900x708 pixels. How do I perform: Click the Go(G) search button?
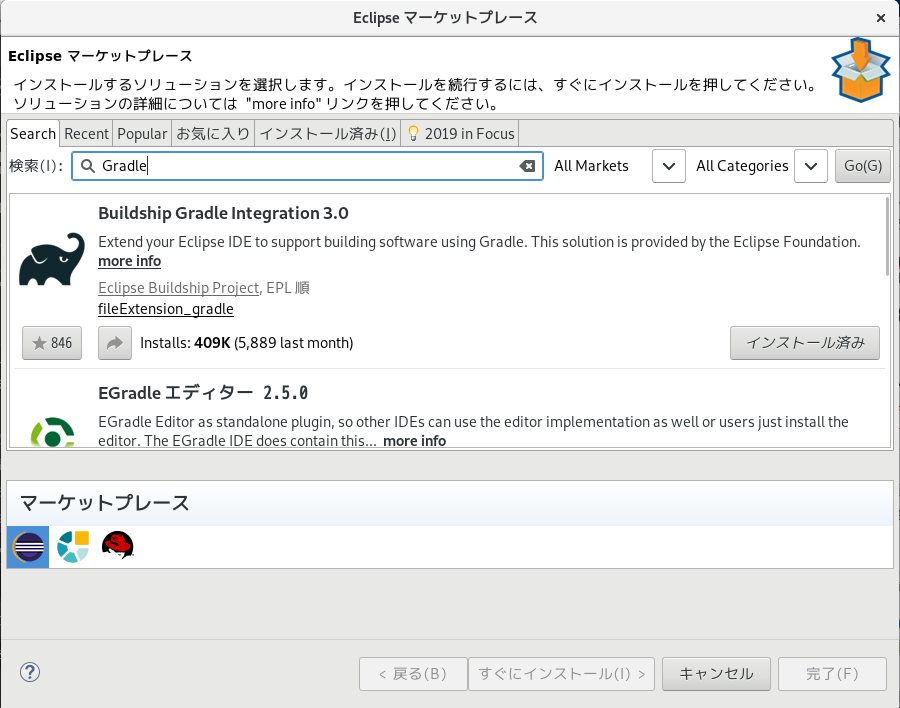[863, 166]
